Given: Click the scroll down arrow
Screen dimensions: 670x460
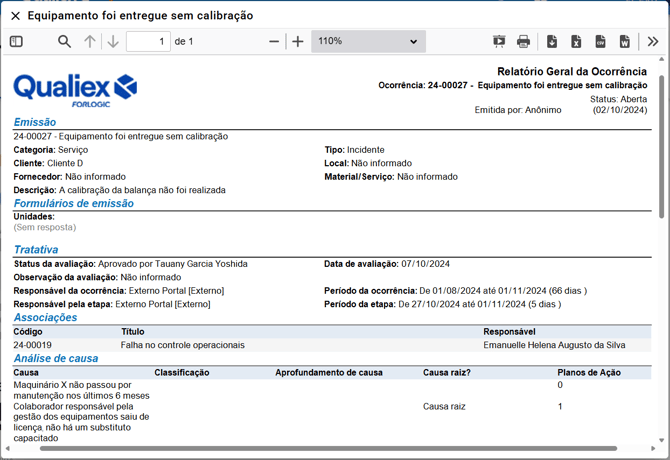Looking at the screenshot, I should click(x=662, y=440).
